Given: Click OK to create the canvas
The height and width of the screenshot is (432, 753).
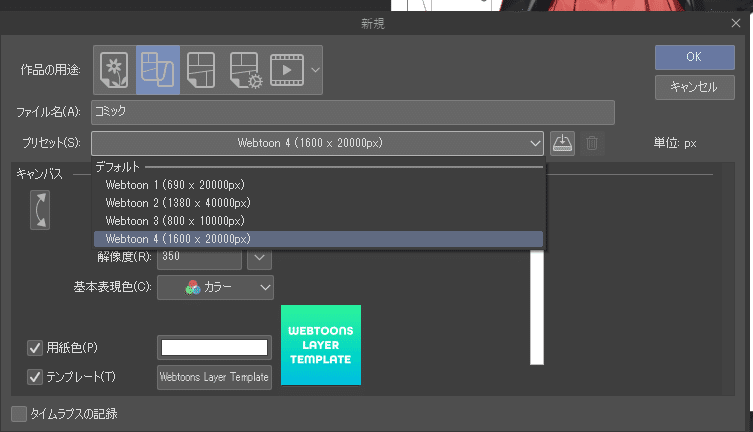Looking at the screenshot, I should [x=694, y=57].
